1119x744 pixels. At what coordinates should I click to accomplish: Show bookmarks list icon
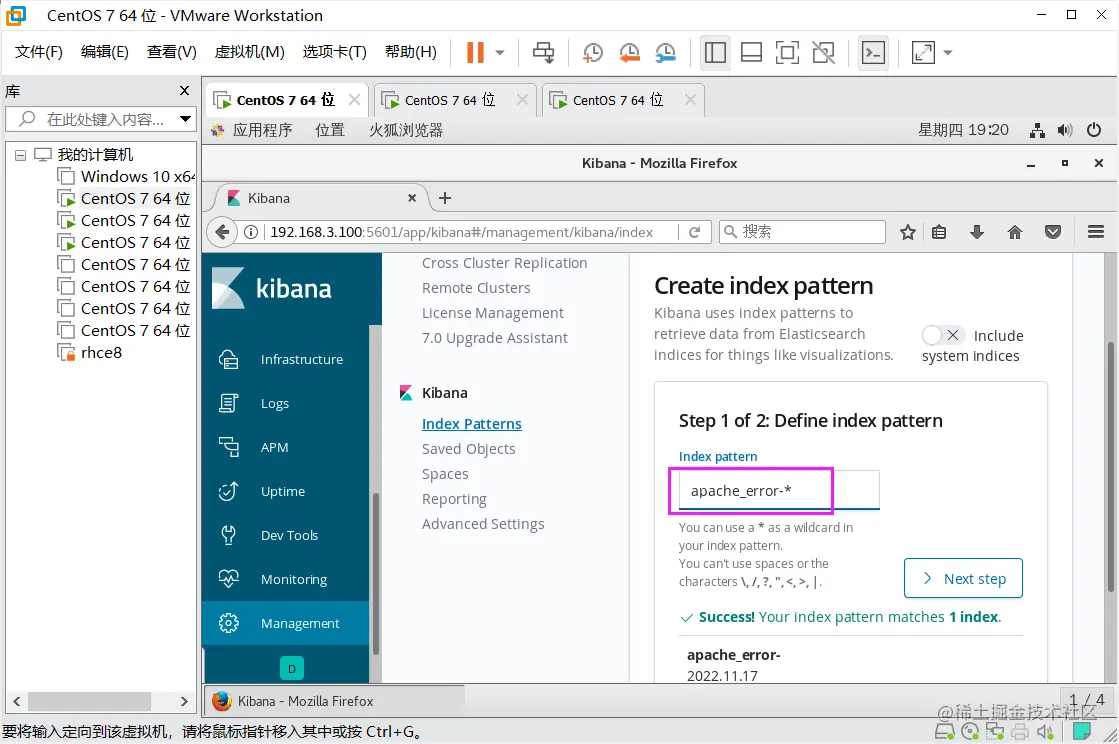click(x=939, y=232)
